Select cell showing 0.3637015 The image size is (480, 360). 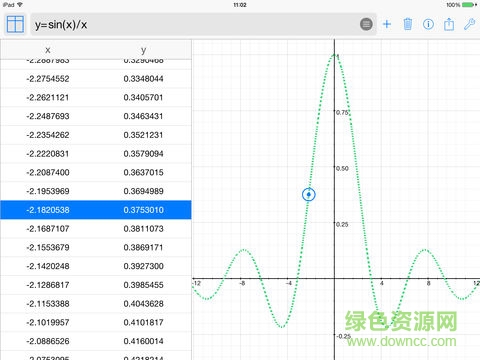(143, 172)
